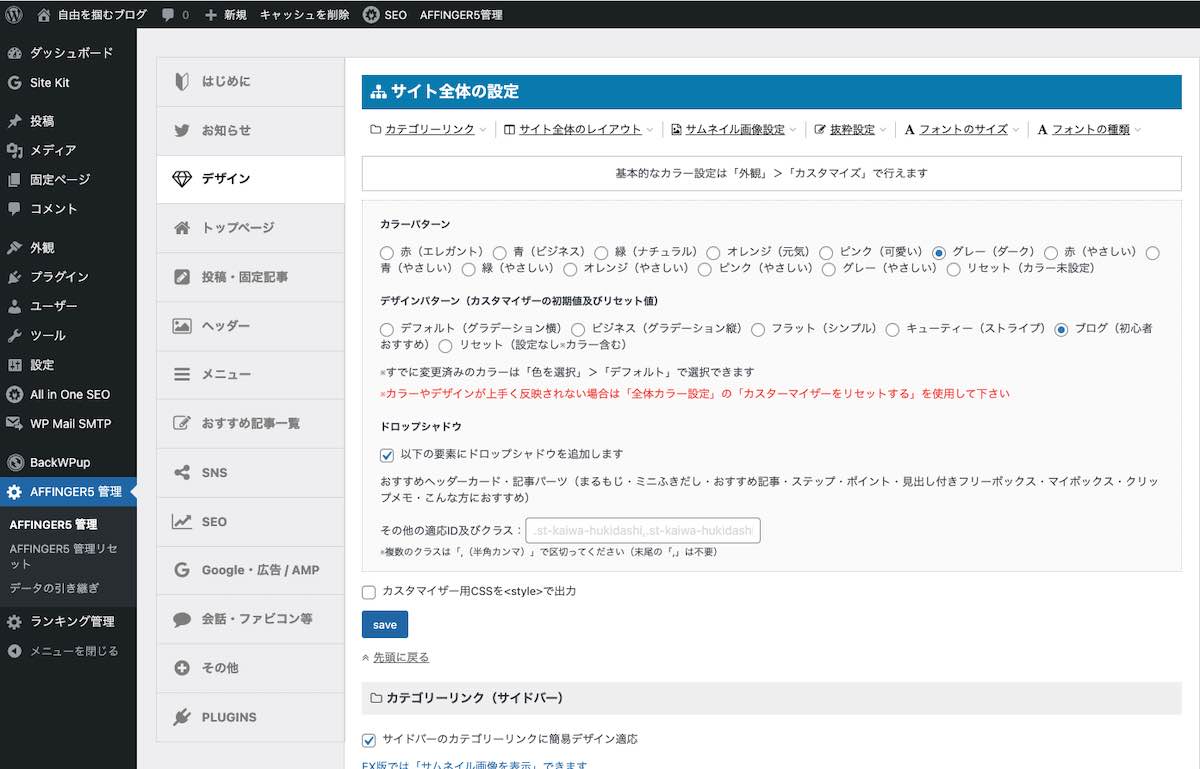Click the Google G icon in sidebar
This screenshot has height=769, width=1200.
point(181,570)
